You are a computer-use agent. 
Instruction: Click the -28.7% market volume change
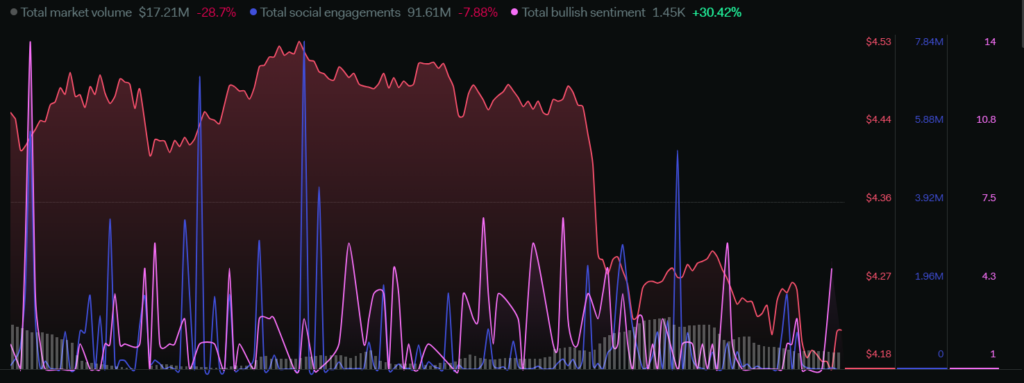click(216, 12)
